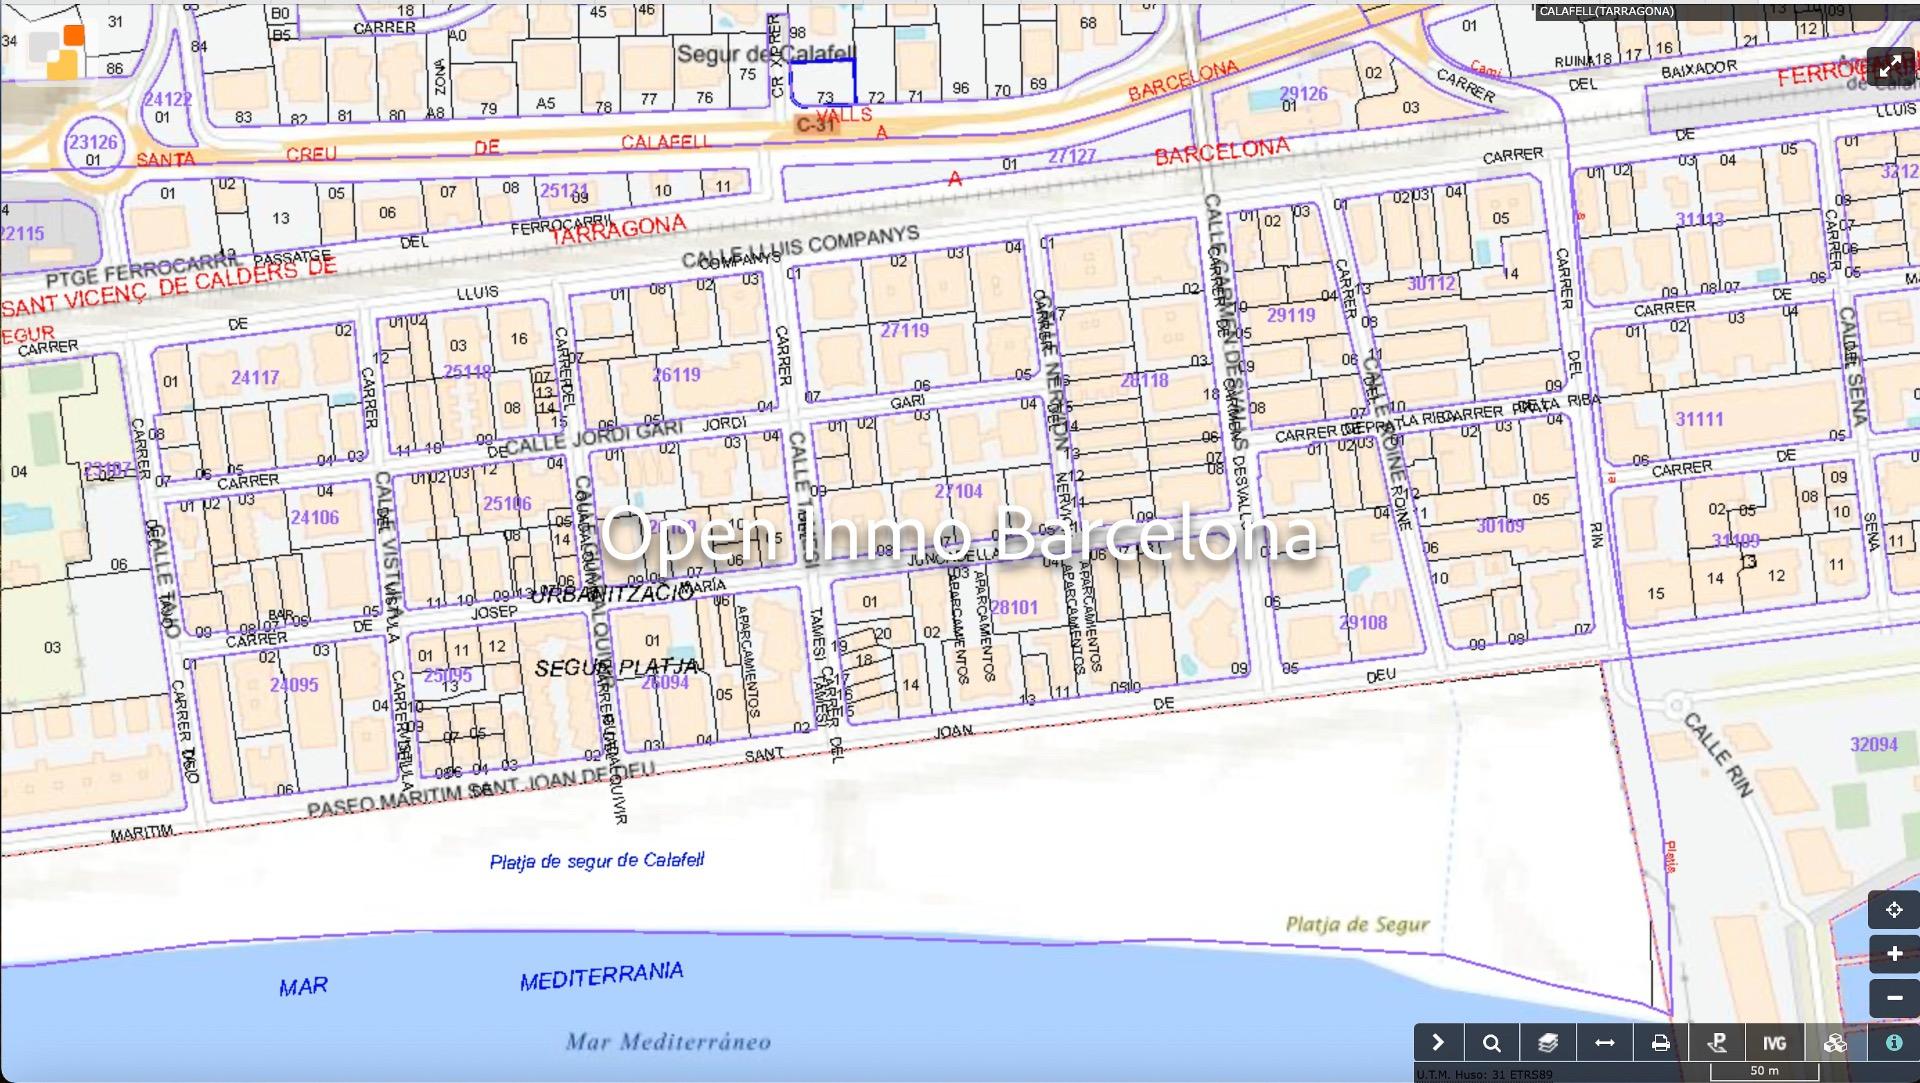Open the search magnifier tool
Screen dimensions: 1920x1083
point(1491,1043)
